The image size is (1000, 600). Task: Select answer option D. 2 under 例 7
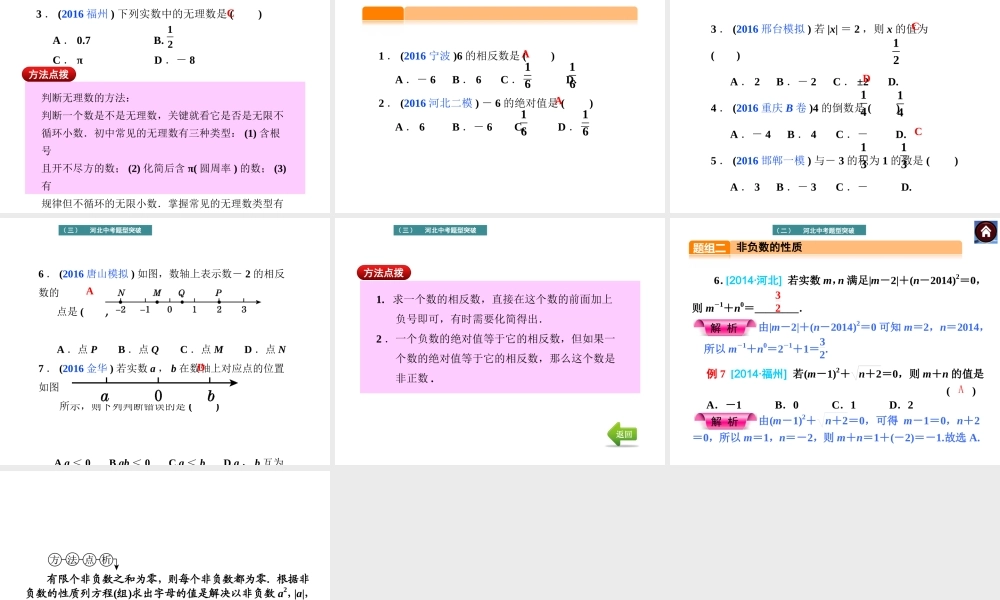click(x=901, y=405)
